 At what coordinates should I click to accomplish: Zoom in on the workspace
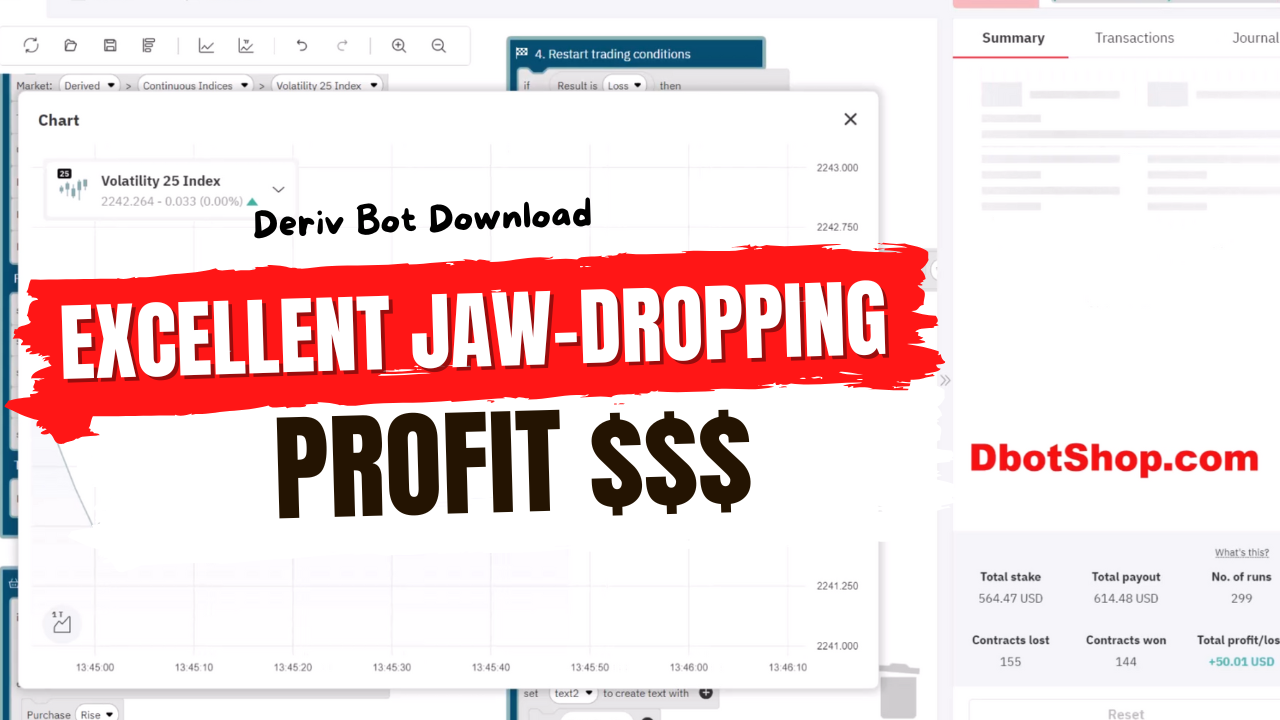[399, 45]
